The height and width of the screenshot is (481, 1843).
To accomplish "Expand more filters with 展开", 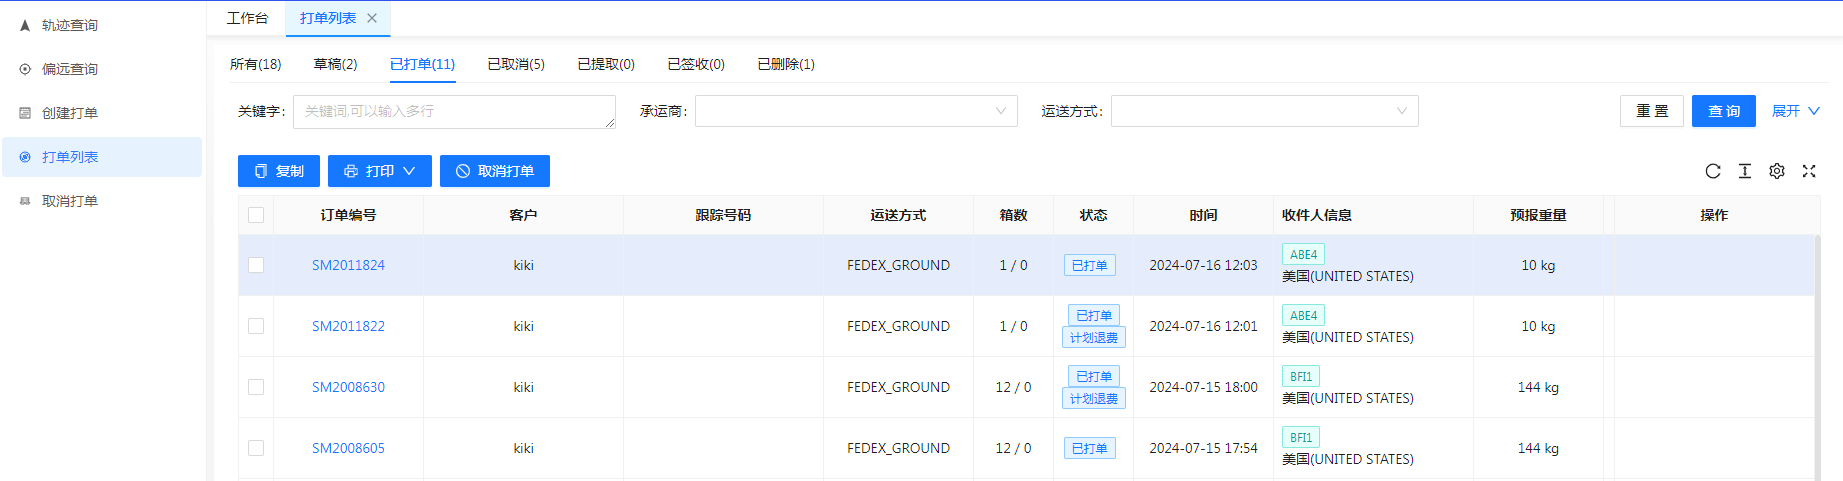I will [1796, 111].
